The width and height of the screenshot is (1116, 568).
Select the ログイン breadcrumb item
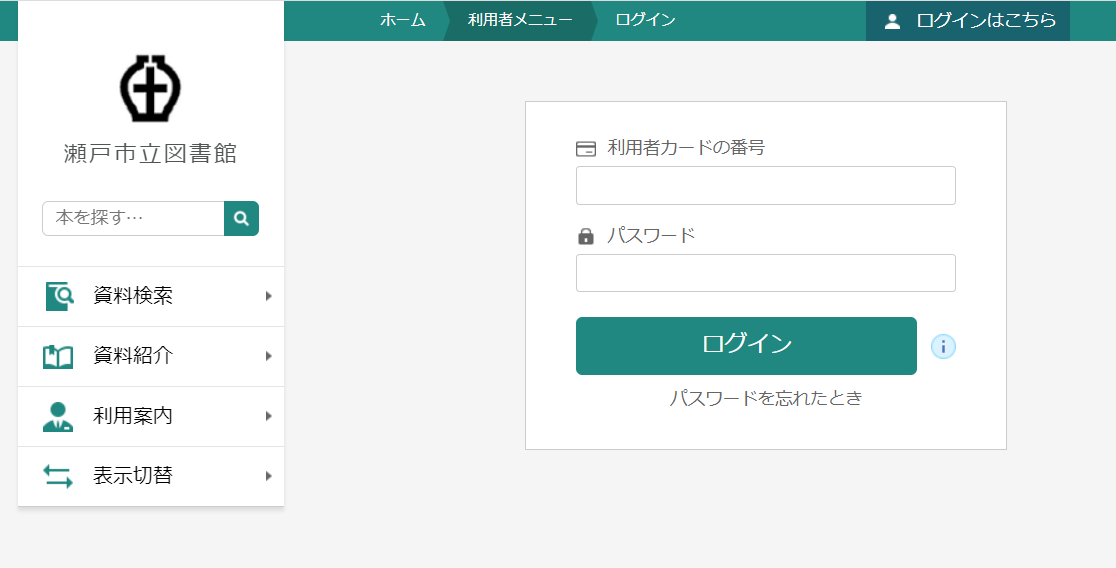click(x=646, y=20)
